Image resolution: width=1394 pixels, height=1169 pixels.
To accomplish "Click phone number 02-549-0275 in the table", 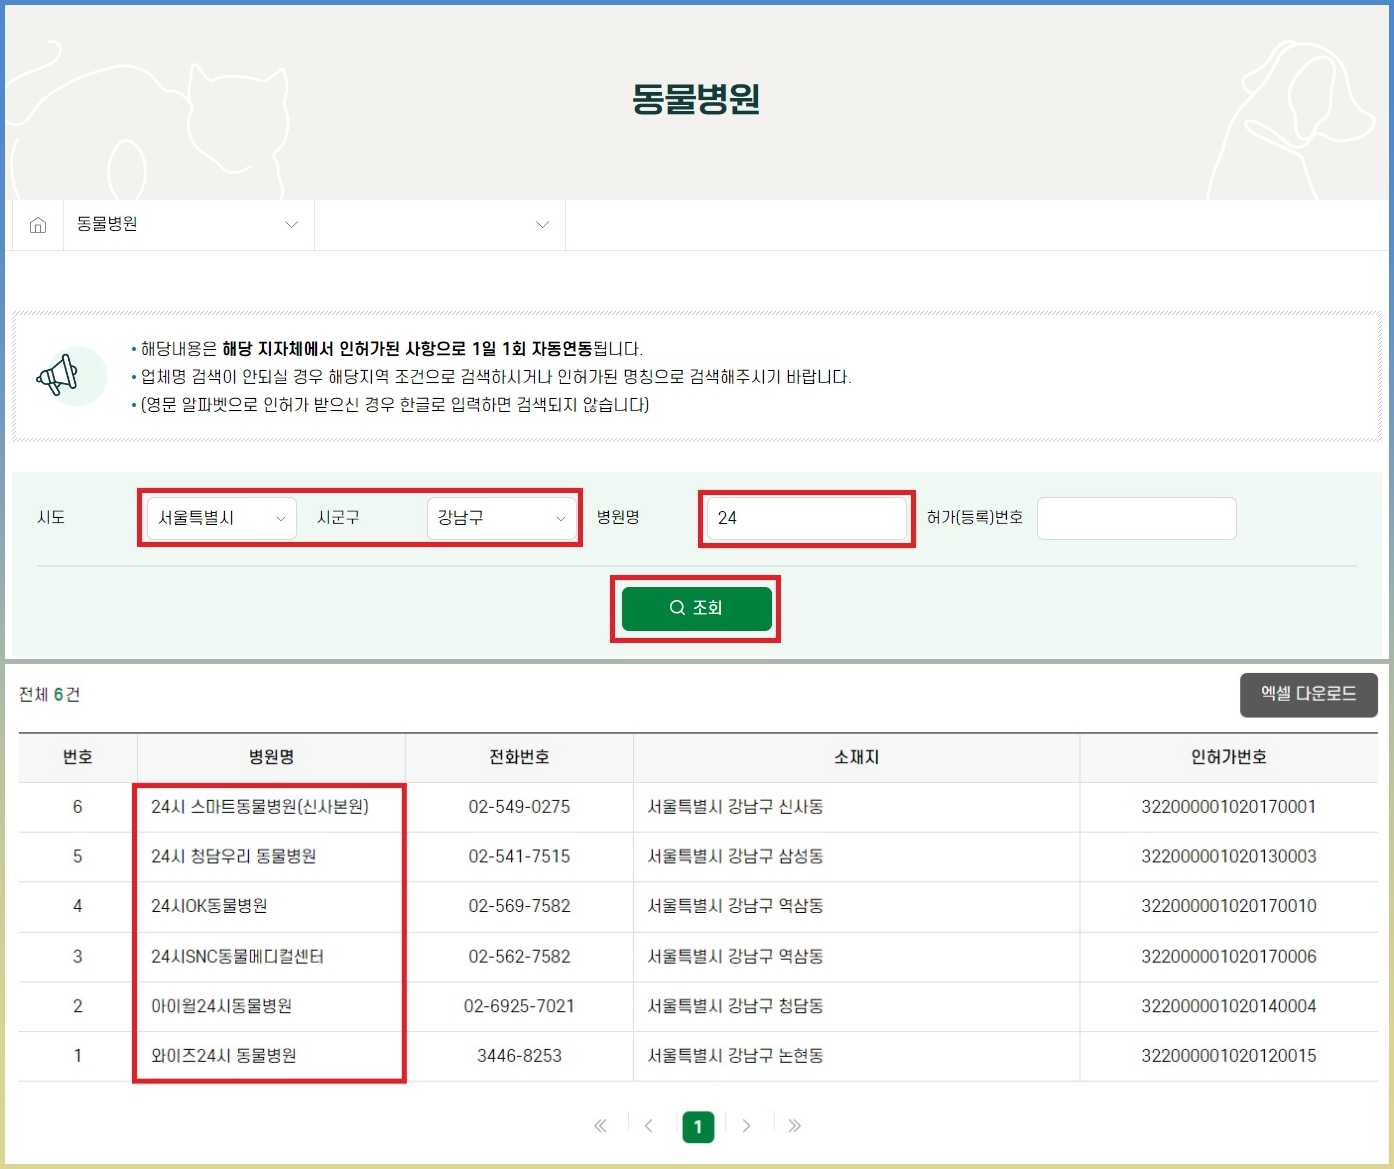I will coord(519,807).
